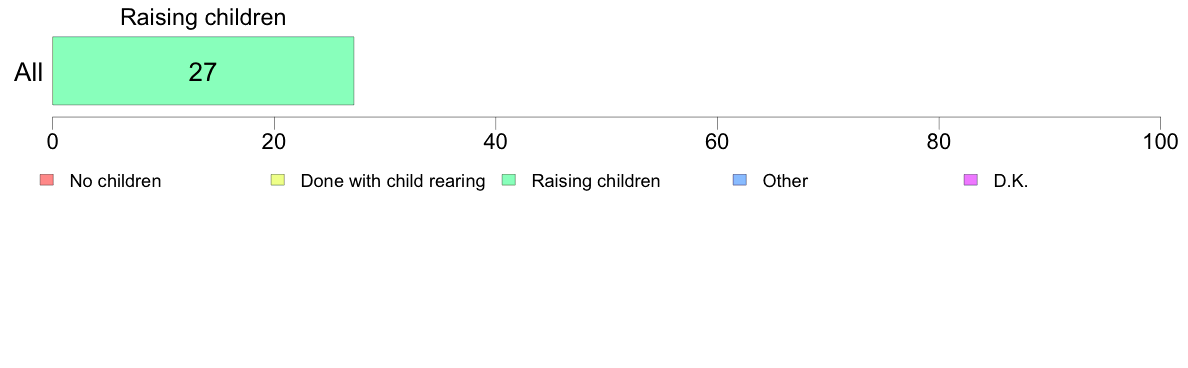
Task: Click the D.K. legend label
Action: pos(1011,181)
